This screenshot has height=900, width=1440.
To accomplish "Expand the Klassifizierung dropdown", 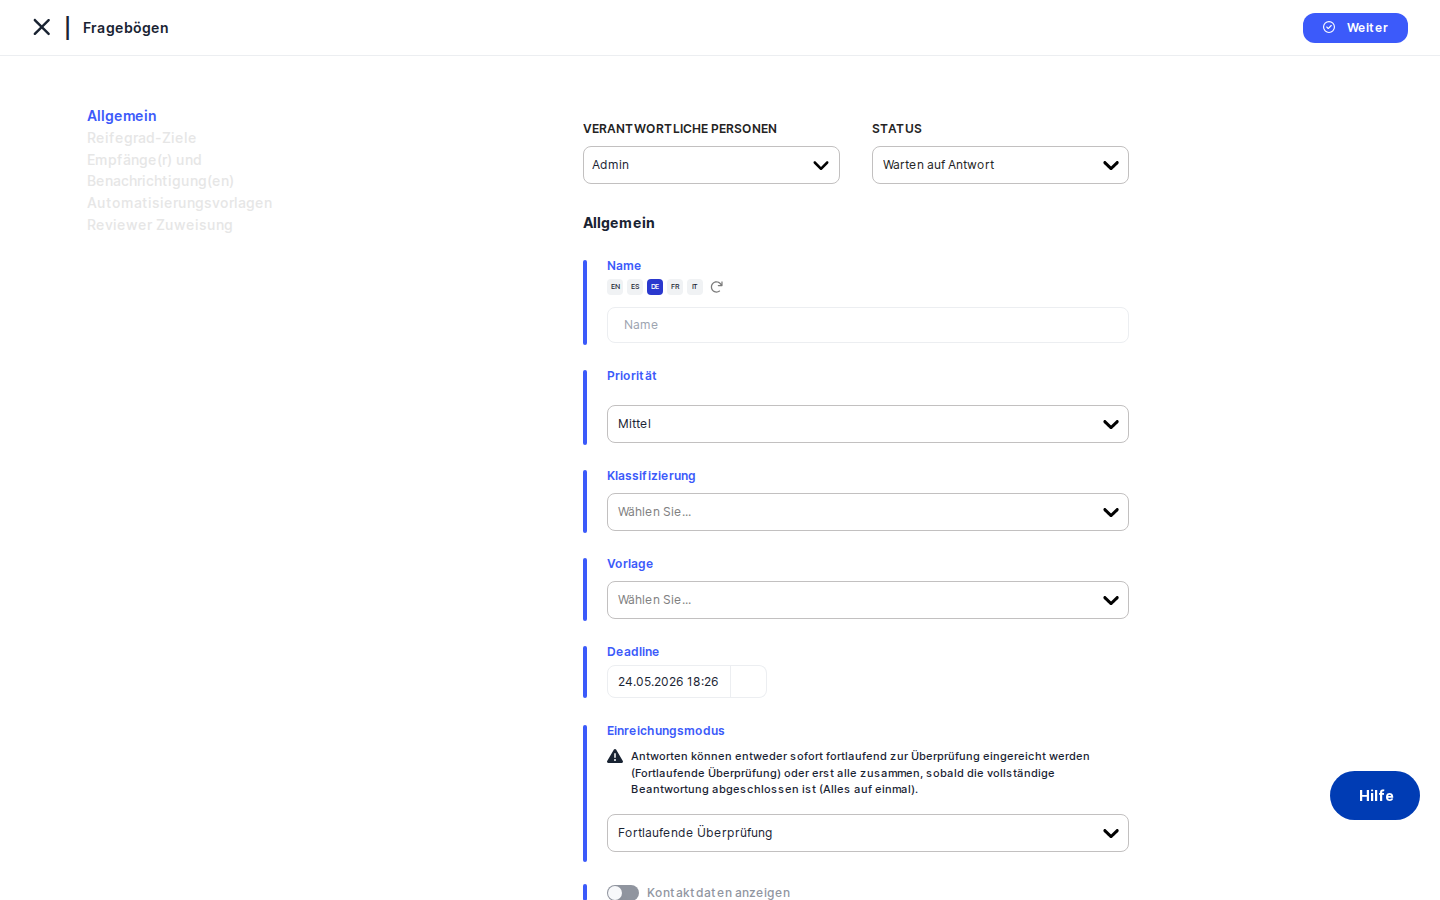I will coord(868,512).
